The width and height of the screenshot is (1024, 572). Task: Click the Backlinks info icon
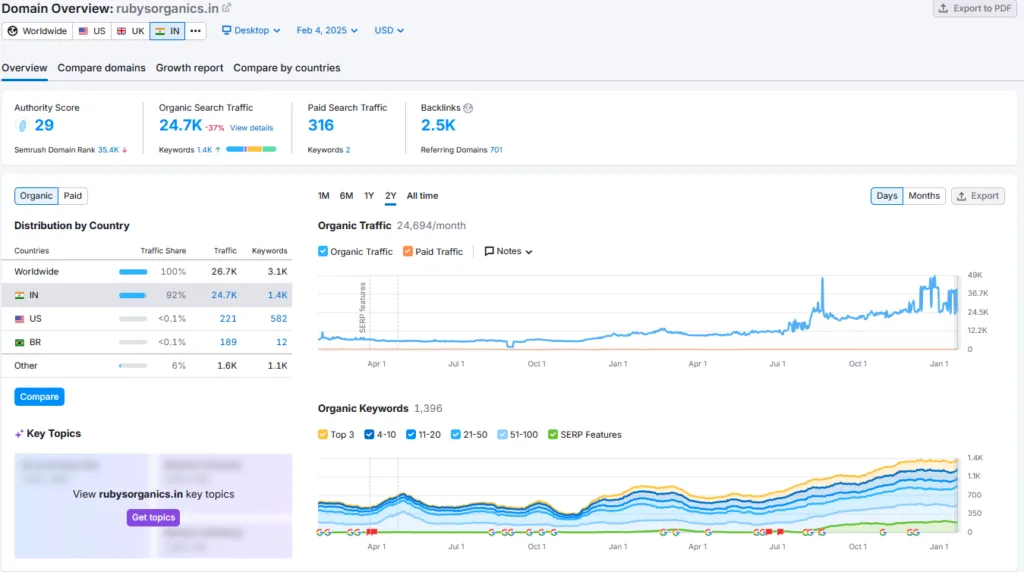pos(468,108)
